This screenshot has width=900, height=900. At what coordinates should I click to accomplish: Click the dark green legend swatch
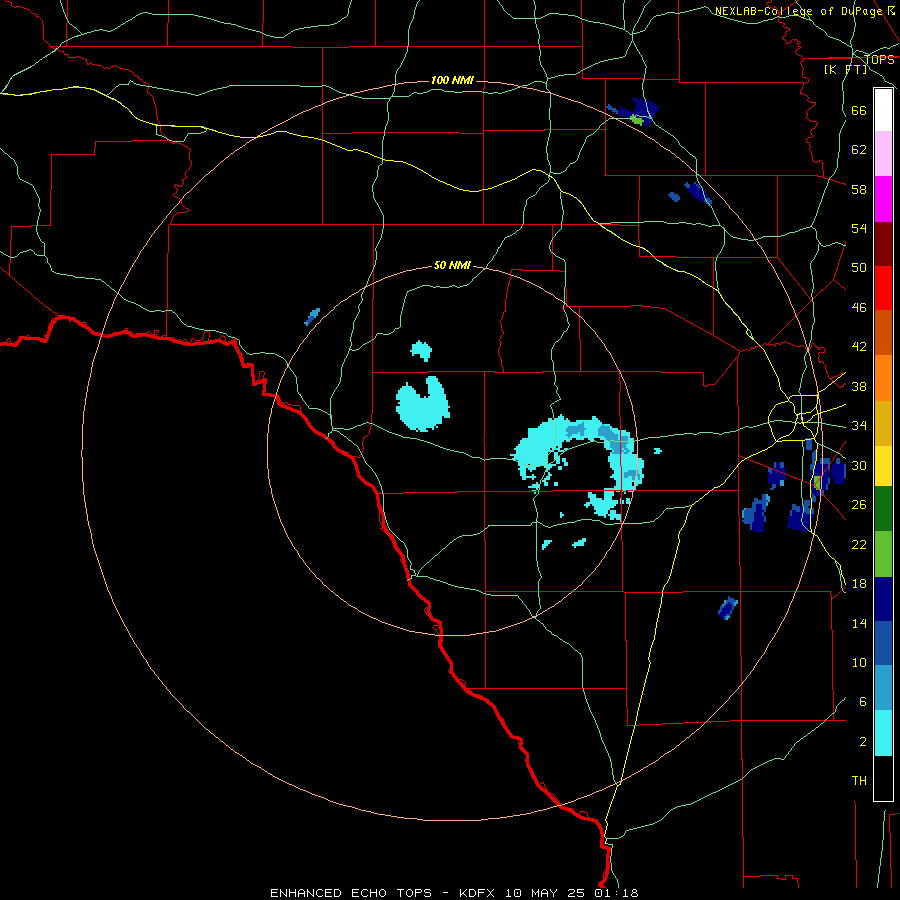point(883,509)
